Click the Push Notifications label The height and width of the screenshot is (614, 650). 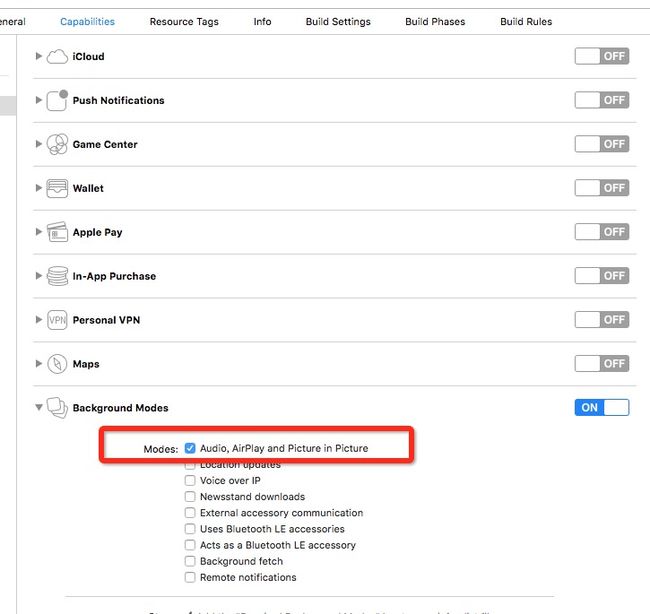(x=119, y=100)
